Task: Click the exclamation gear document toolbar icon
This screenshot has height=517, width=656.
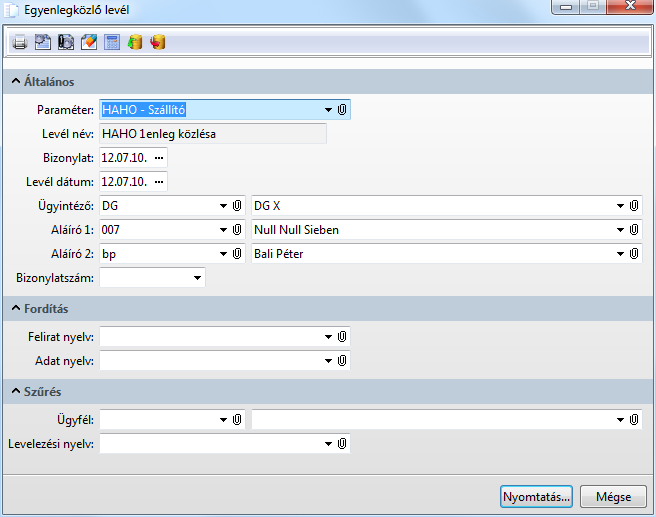Action: point(66,42)
